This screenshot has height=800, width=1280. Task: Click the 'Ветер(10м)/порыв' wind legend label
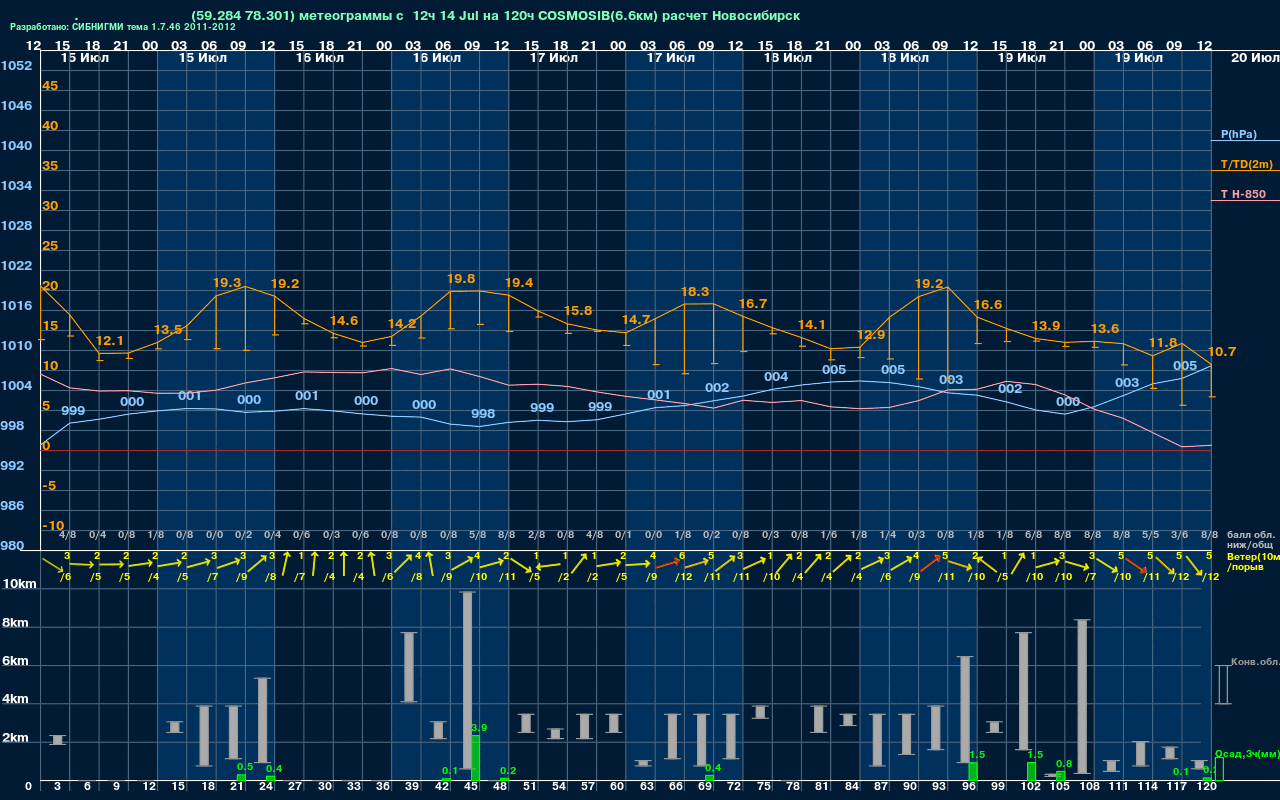[x=1253, y=562]
